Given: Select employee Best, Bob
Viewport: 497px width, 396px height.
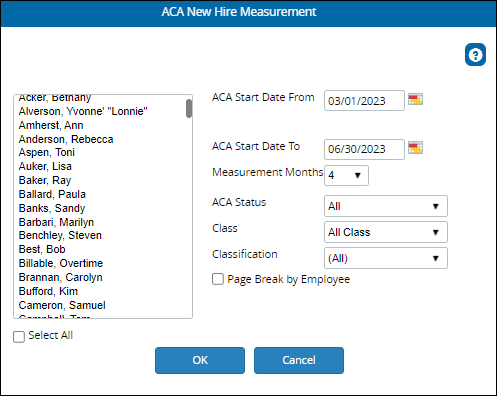Looking at the screenshot, I should (x=42, y=249).
